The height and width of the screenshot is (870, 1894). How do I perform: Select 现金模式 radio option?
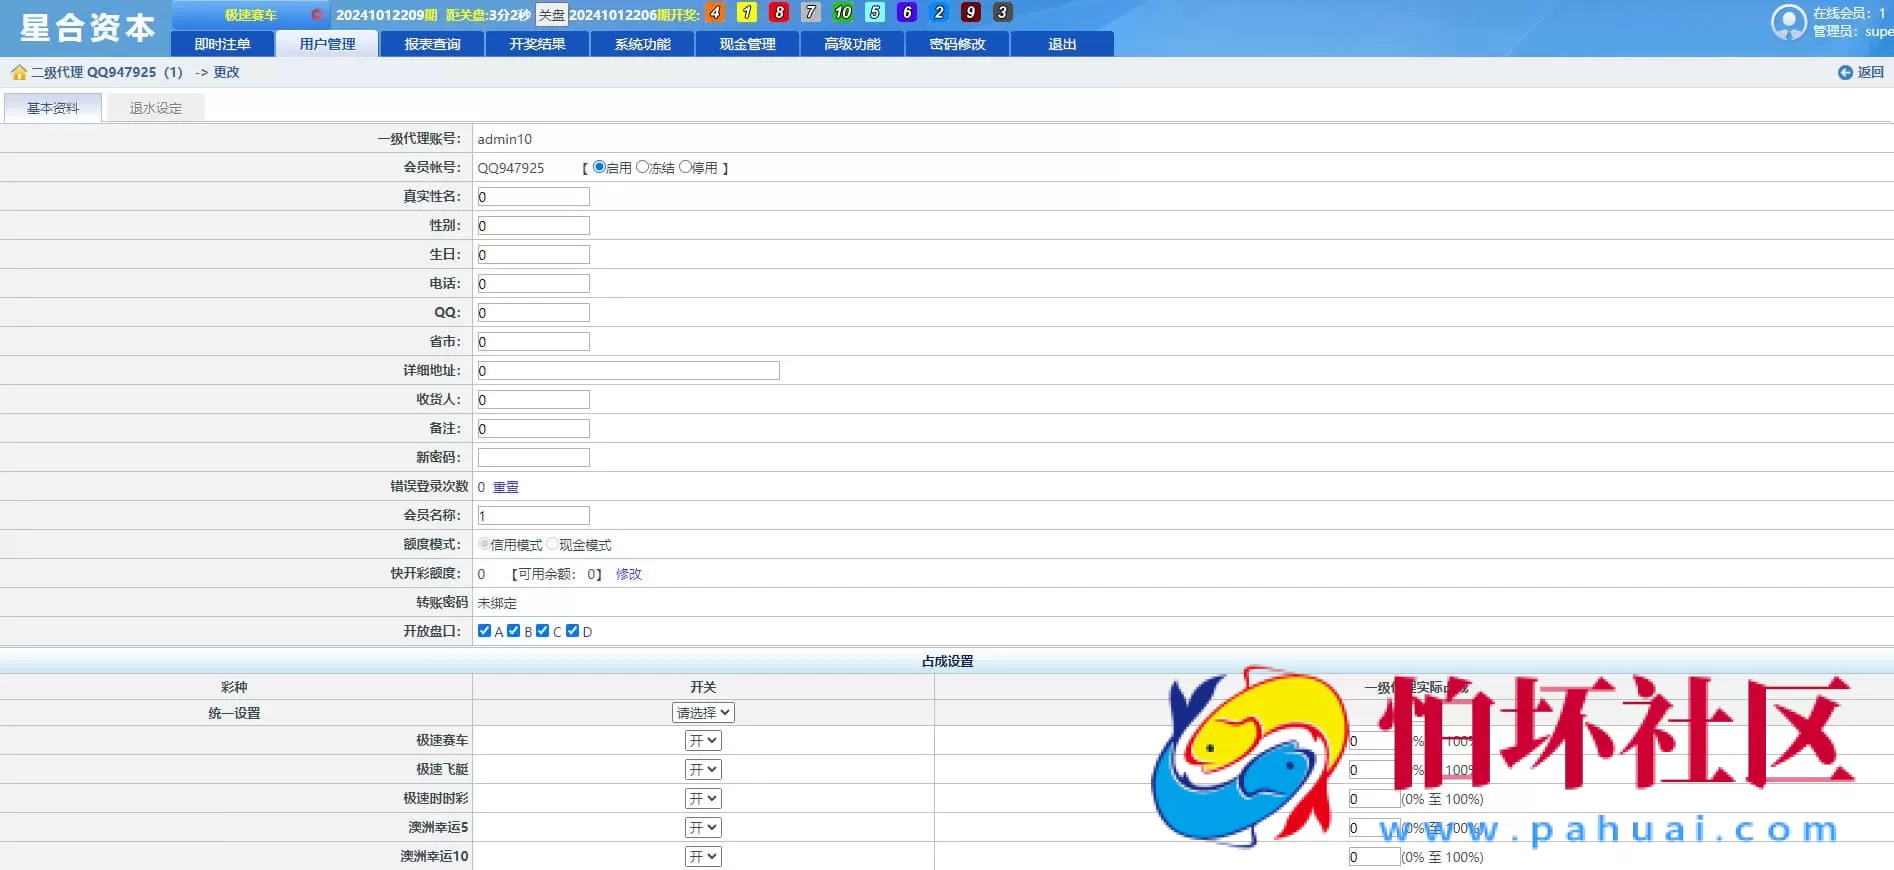pos(552,544)
